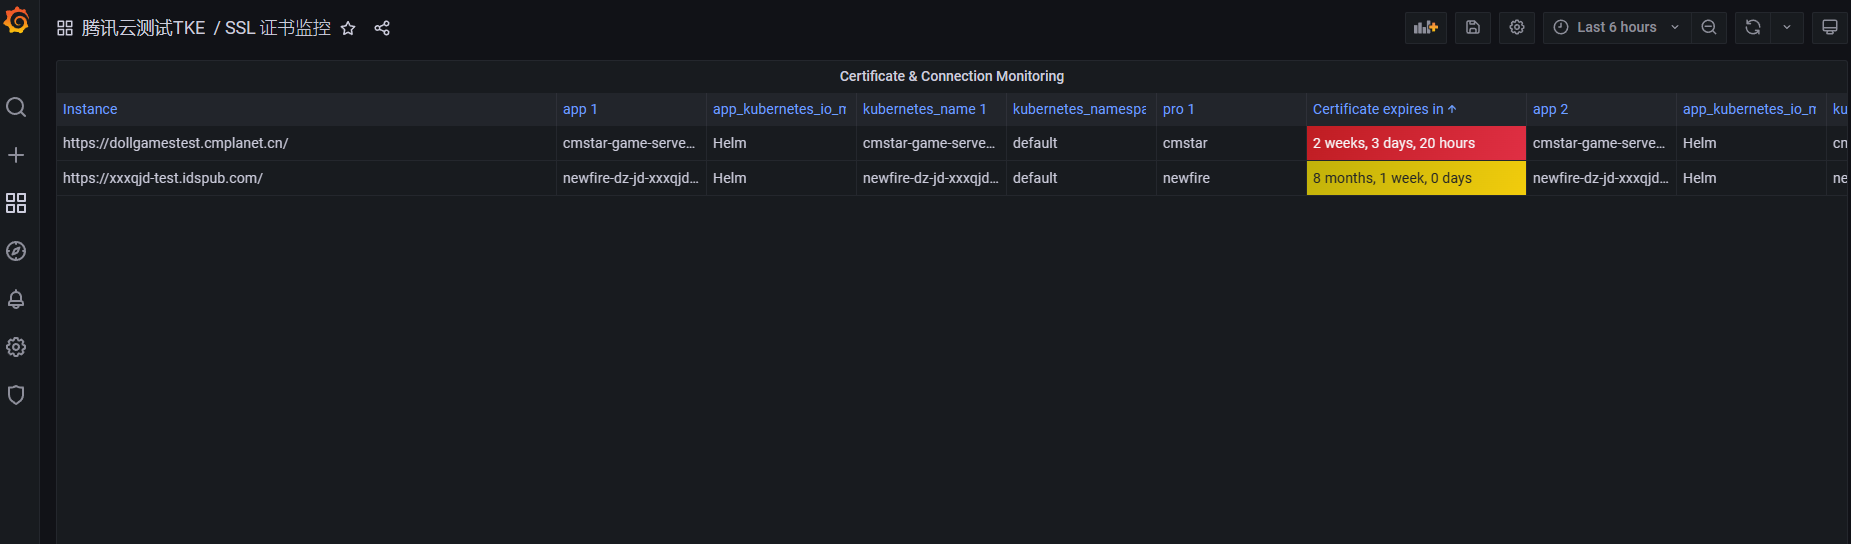Click default namespace in dollgamestest row
1851x544 pixels.
point(1081,143)
